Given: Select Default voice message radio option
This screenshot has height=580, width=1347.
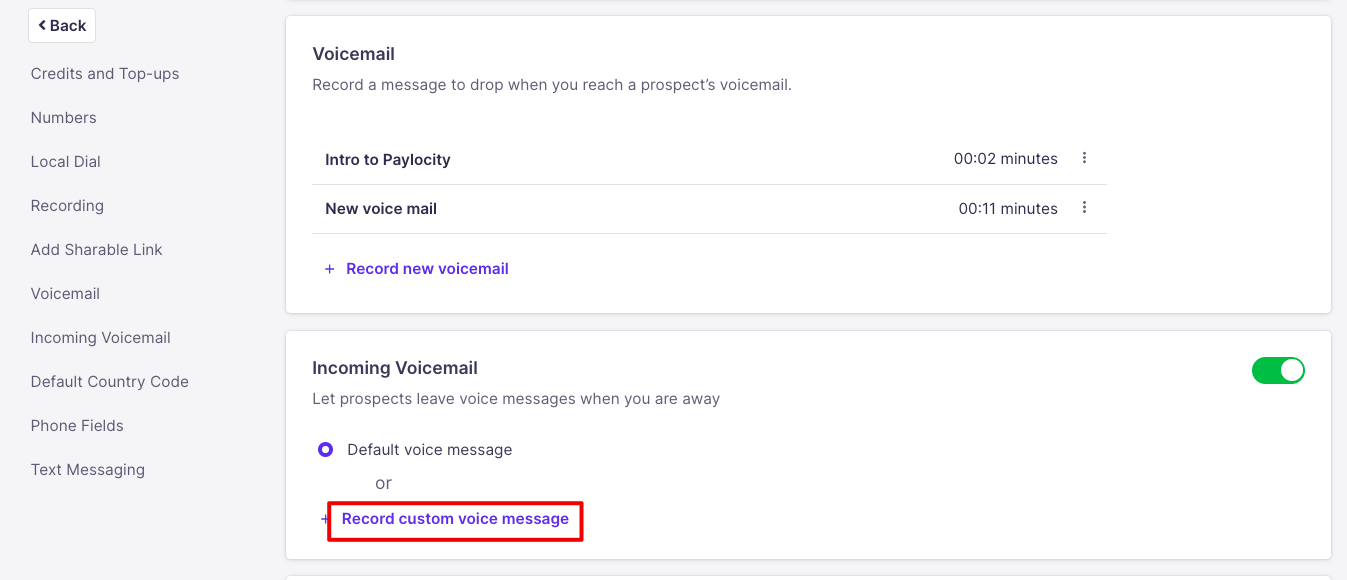Looking at the screenshot, I should click(325, 450).
